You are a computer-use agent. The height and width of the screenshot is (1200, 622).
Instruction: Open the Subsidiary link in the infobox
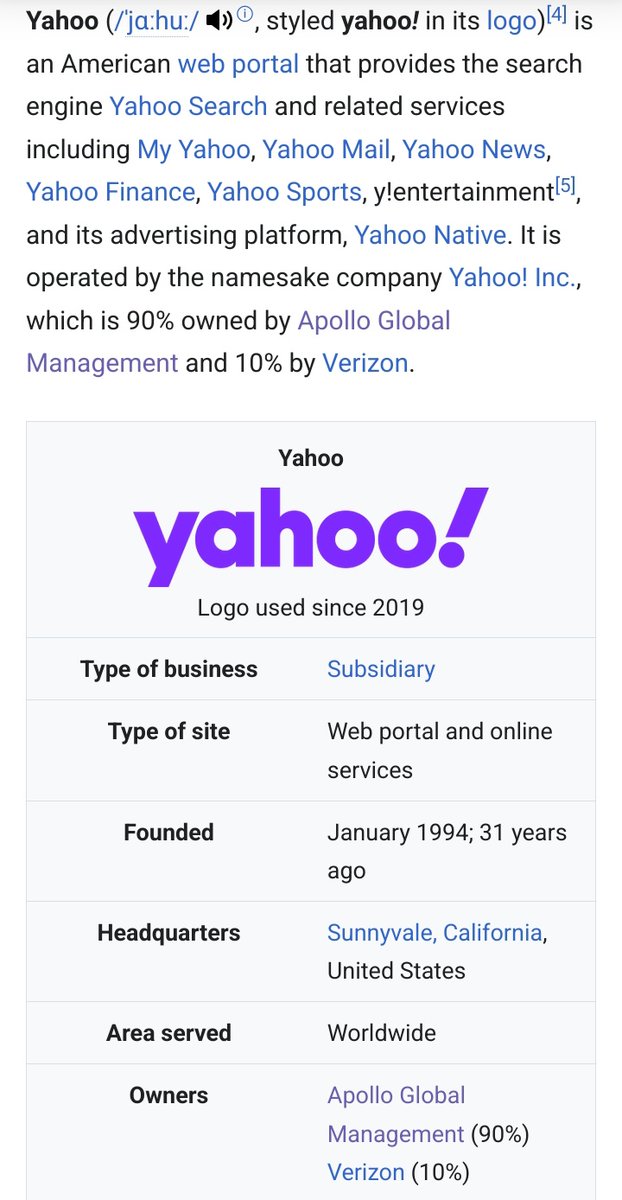click(381, 669)
